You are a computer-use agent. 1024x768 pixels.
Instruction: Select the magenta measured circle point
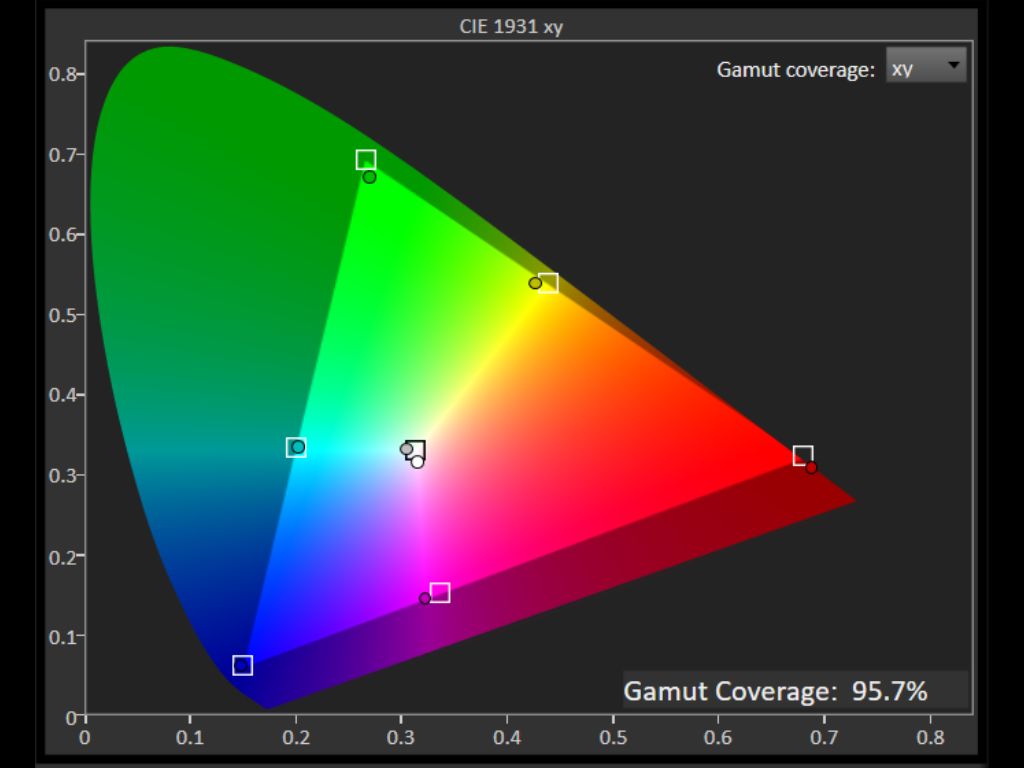tap(425, 599)
